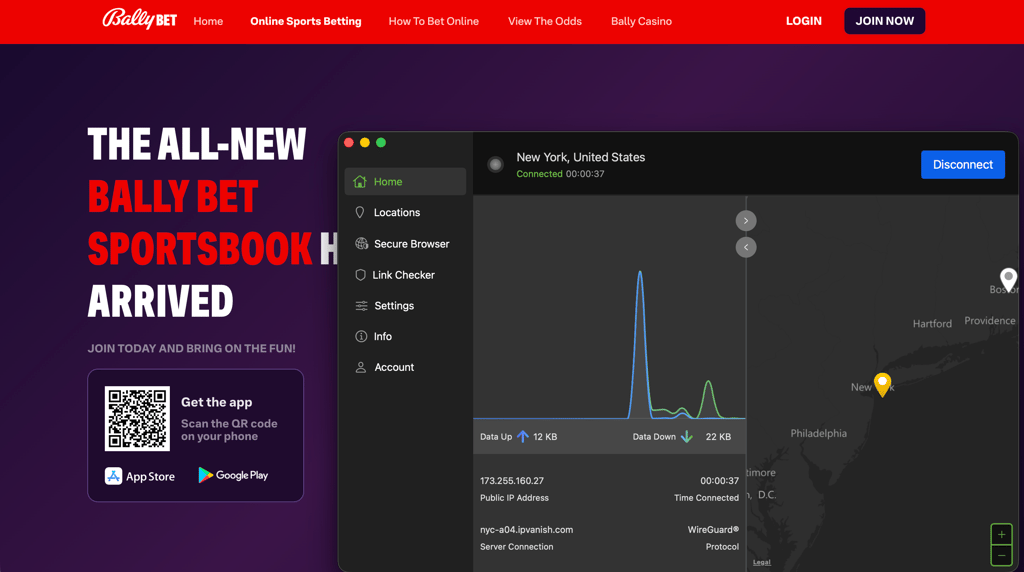Click the Providence map label
Image resolution: width=1024 pixels, height=572 pixels.
coord(989,321)
